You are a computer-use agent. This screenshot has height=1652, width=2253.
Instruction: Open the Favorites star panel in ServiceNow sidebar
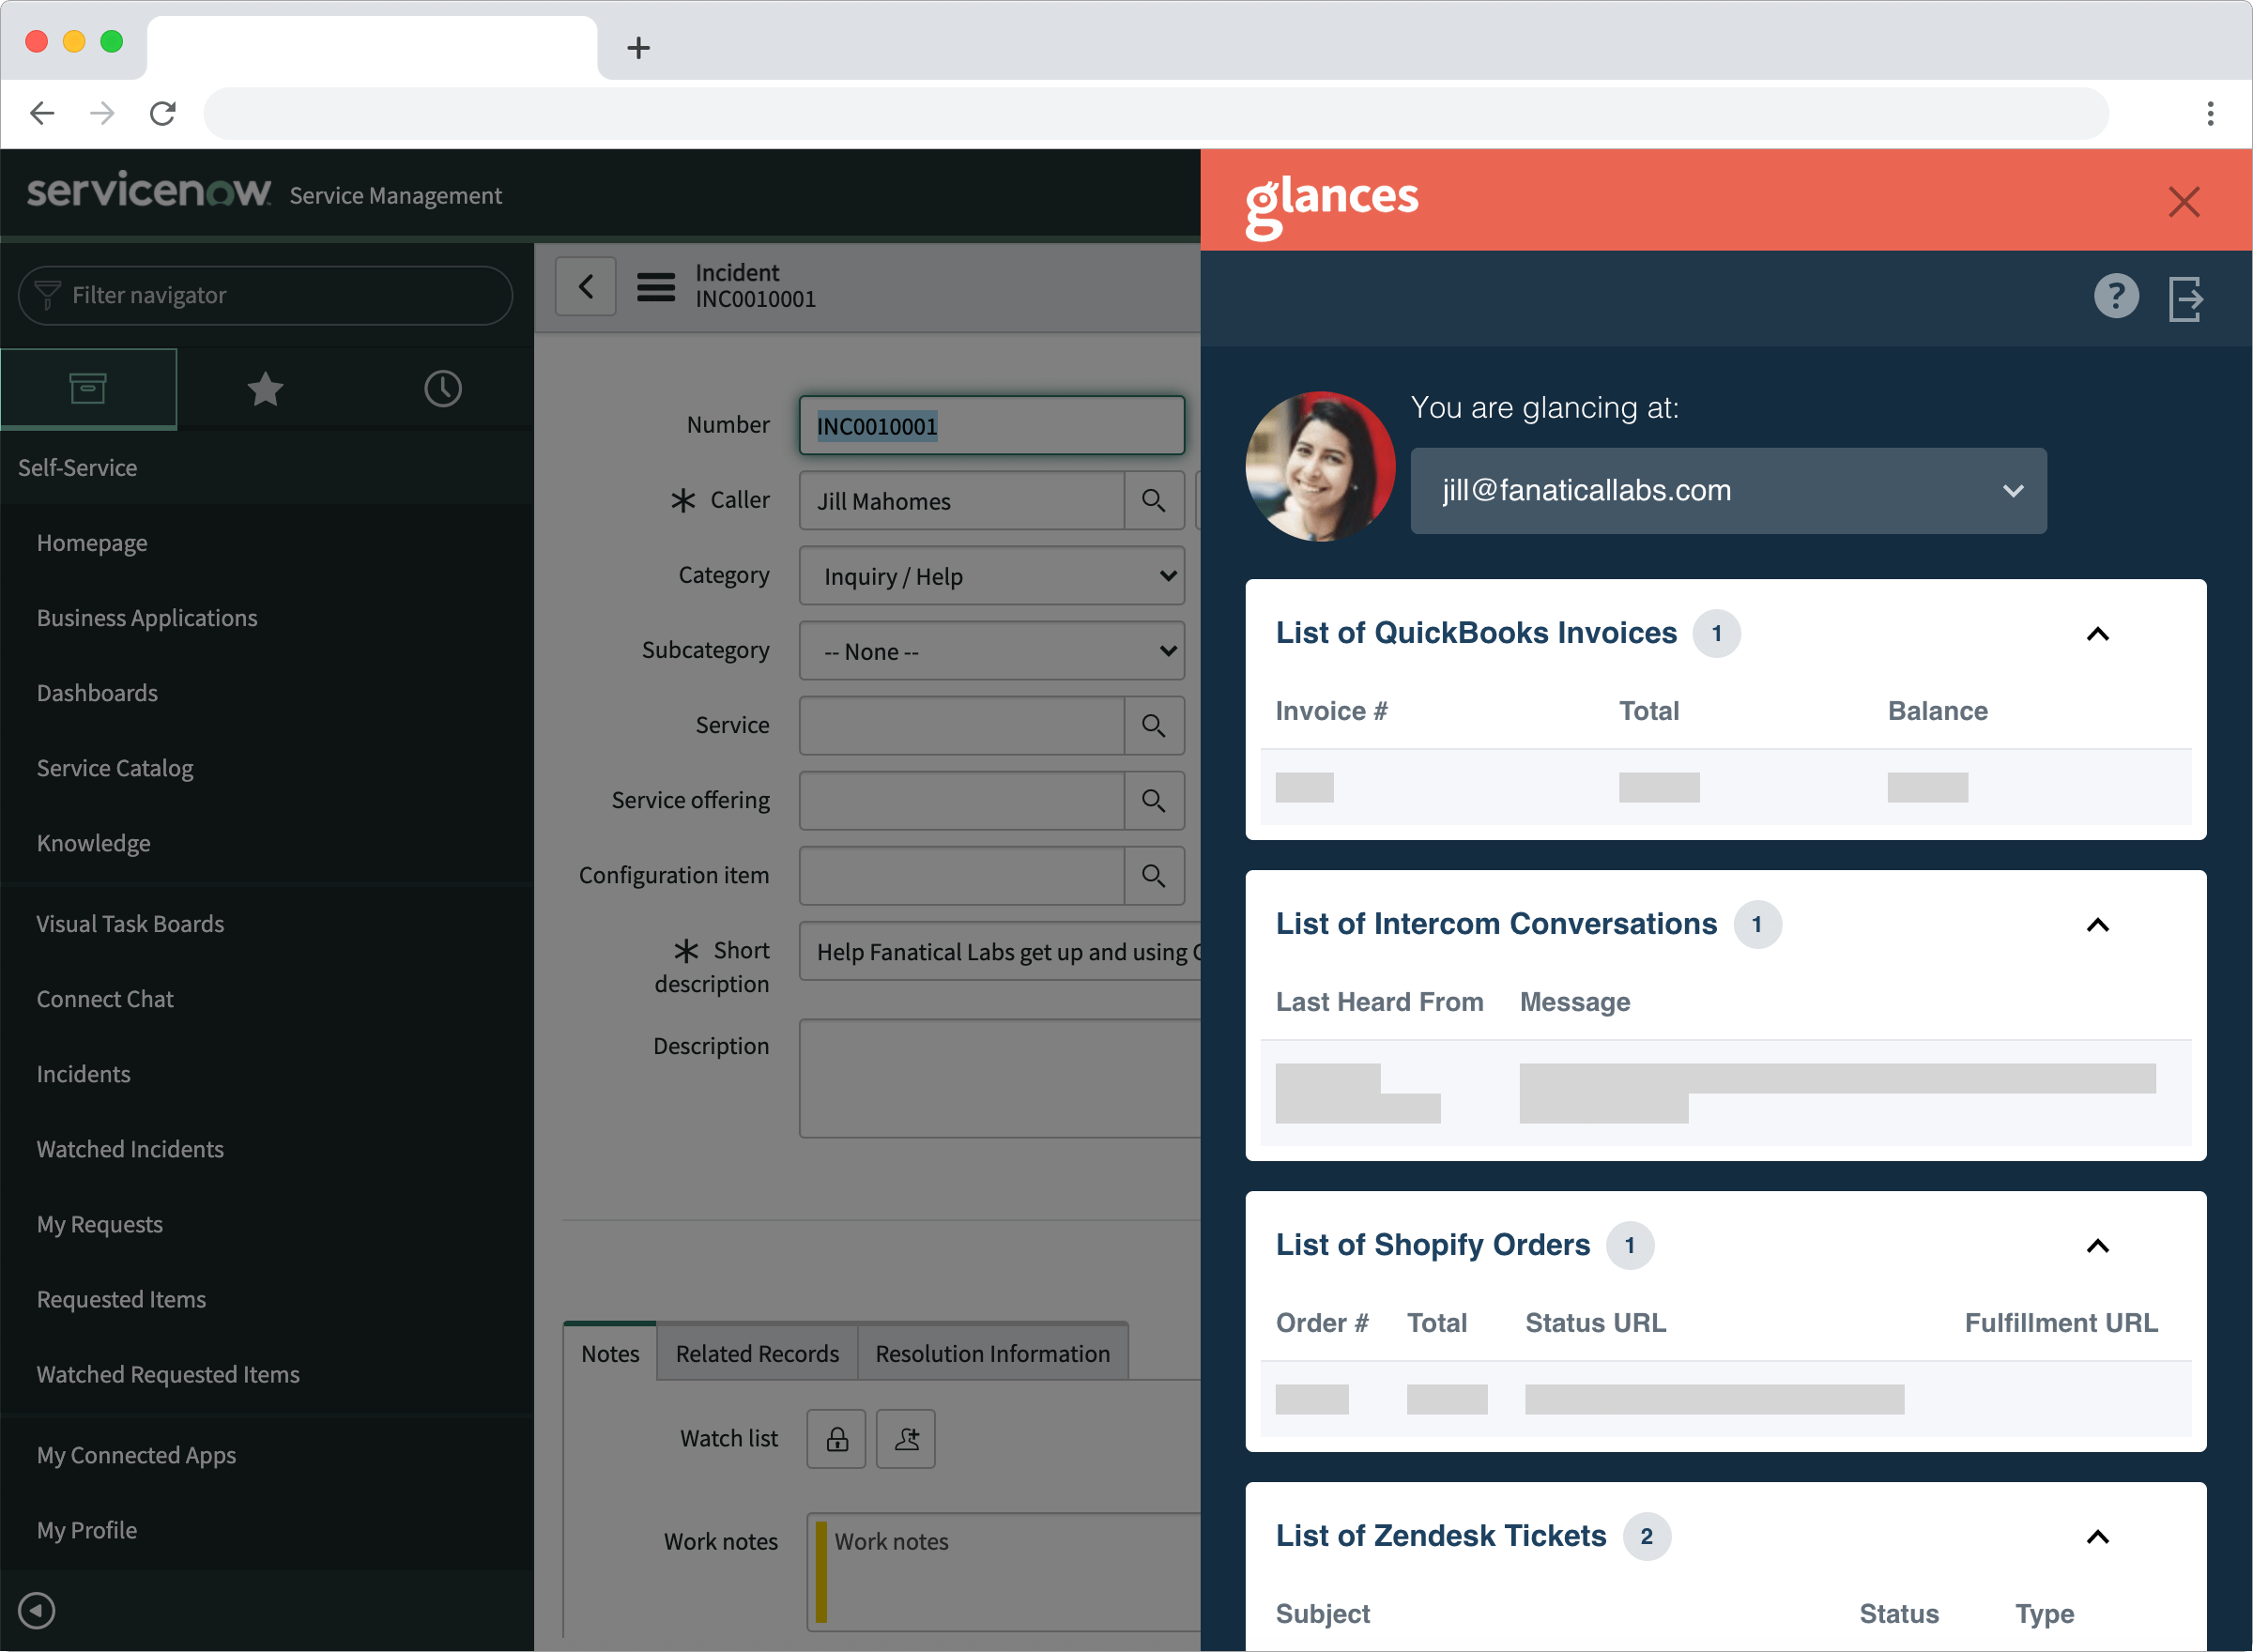point(264,388)
